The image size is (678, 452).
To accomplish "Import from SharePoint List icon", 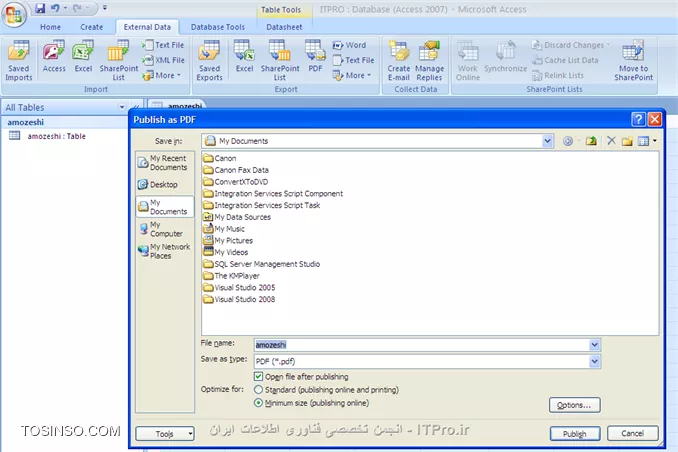I will (x=118, y=60).
